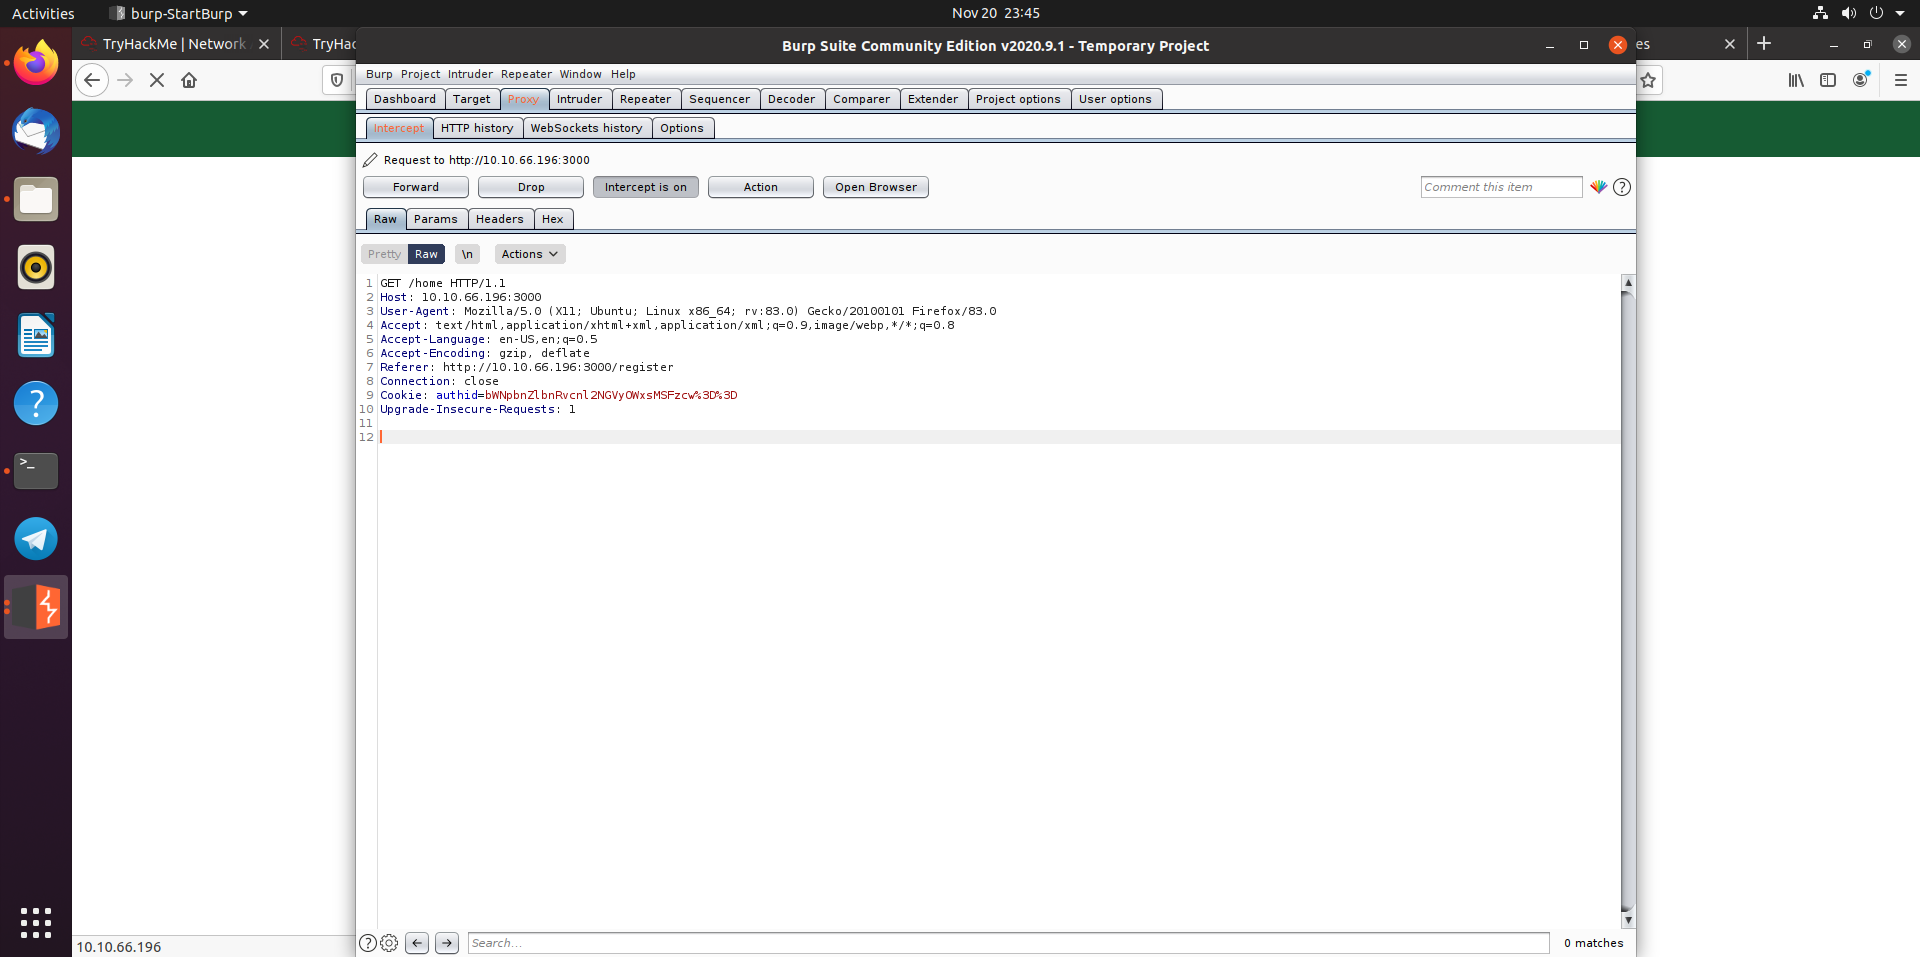Open the WebSockets history tab
This screenshot has width=1920, height=957.
tap(586, 128)
